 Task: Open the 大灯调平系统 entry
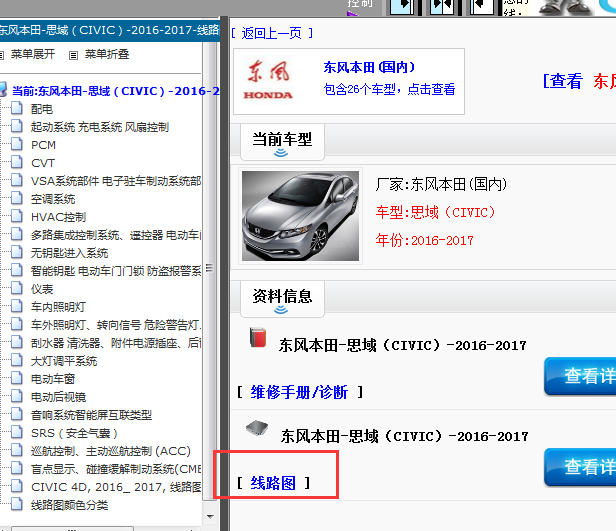coord(64,361)
